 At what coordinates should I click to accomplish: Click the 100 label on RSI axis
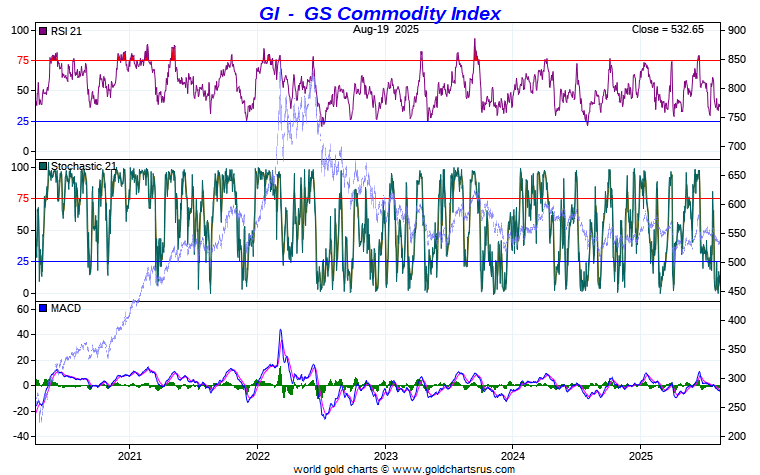pos(20,30)
